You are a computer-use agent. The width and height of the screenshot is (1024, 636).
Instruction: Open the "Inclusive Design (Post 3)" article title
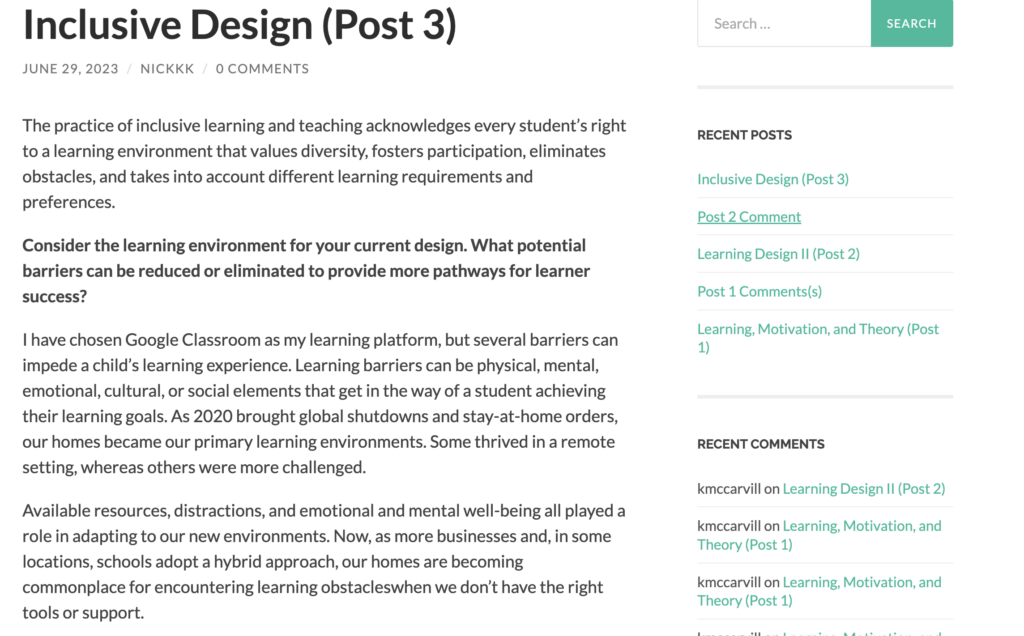239,25
